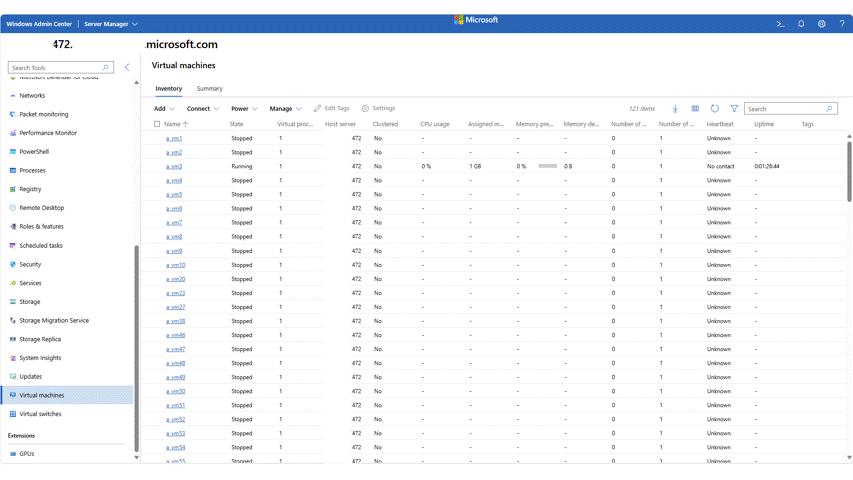
Task: Click the Search Tools input field
Action: click(60, 67)
